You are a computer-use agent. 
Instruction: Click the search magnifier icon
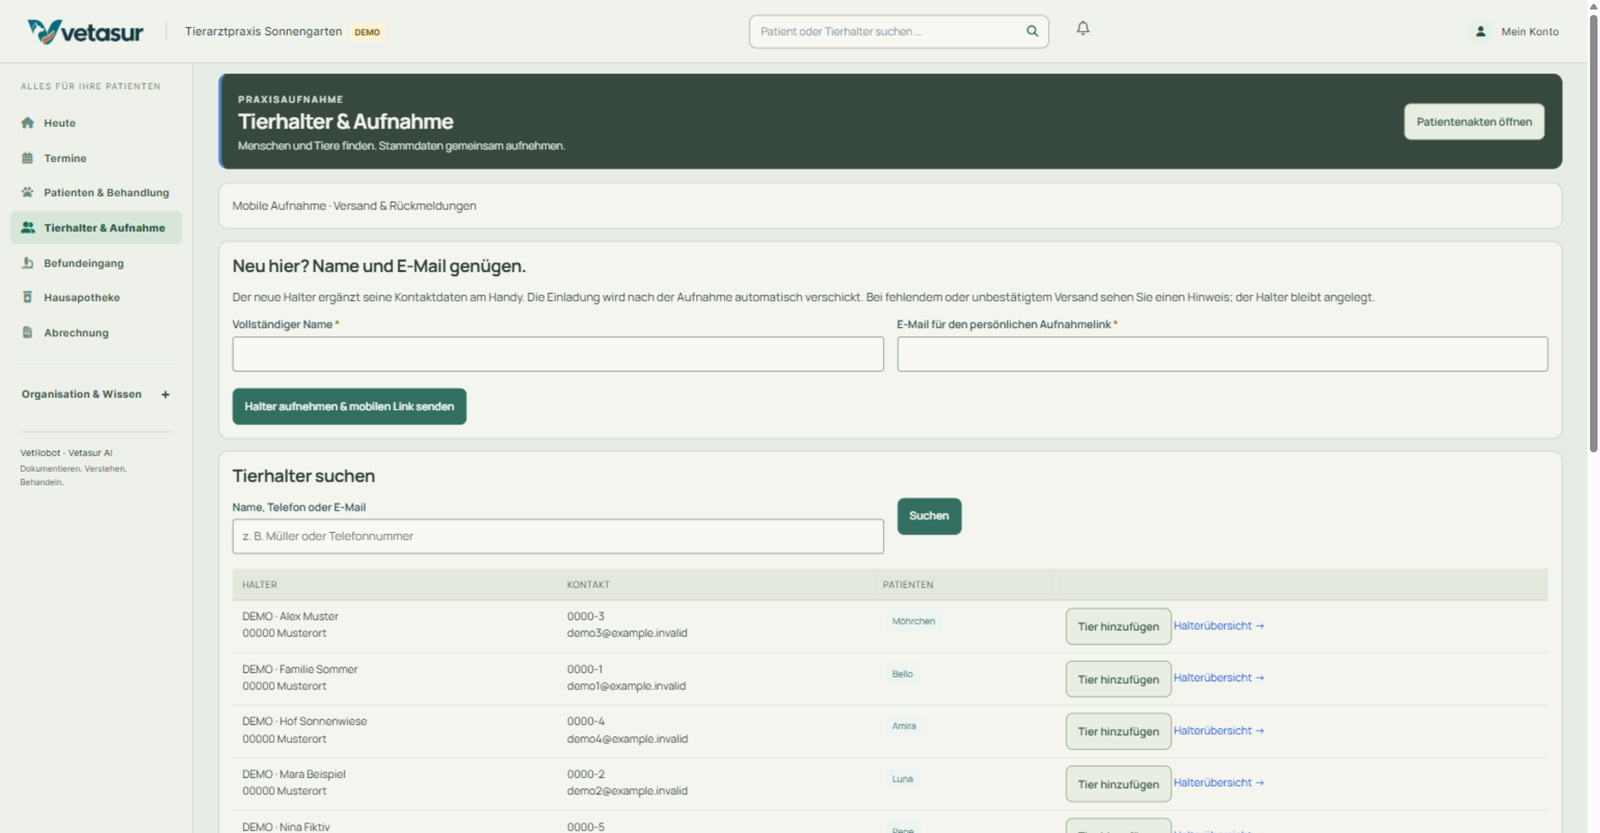coord(1032,31)
